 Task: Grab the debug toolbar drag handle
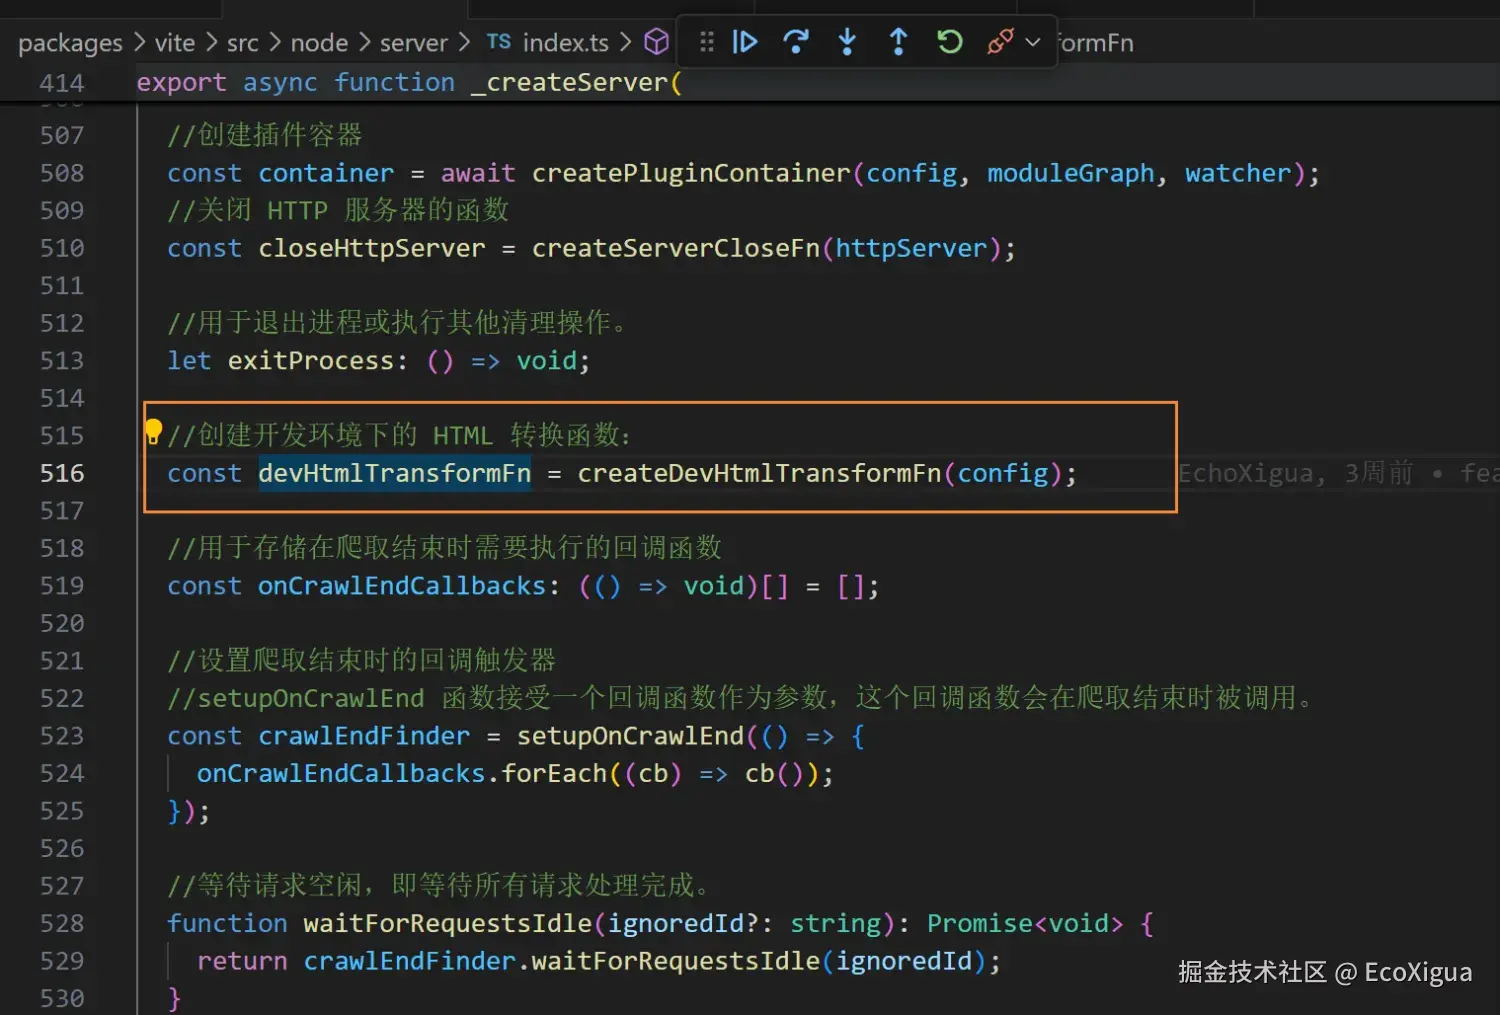(707, 42)
